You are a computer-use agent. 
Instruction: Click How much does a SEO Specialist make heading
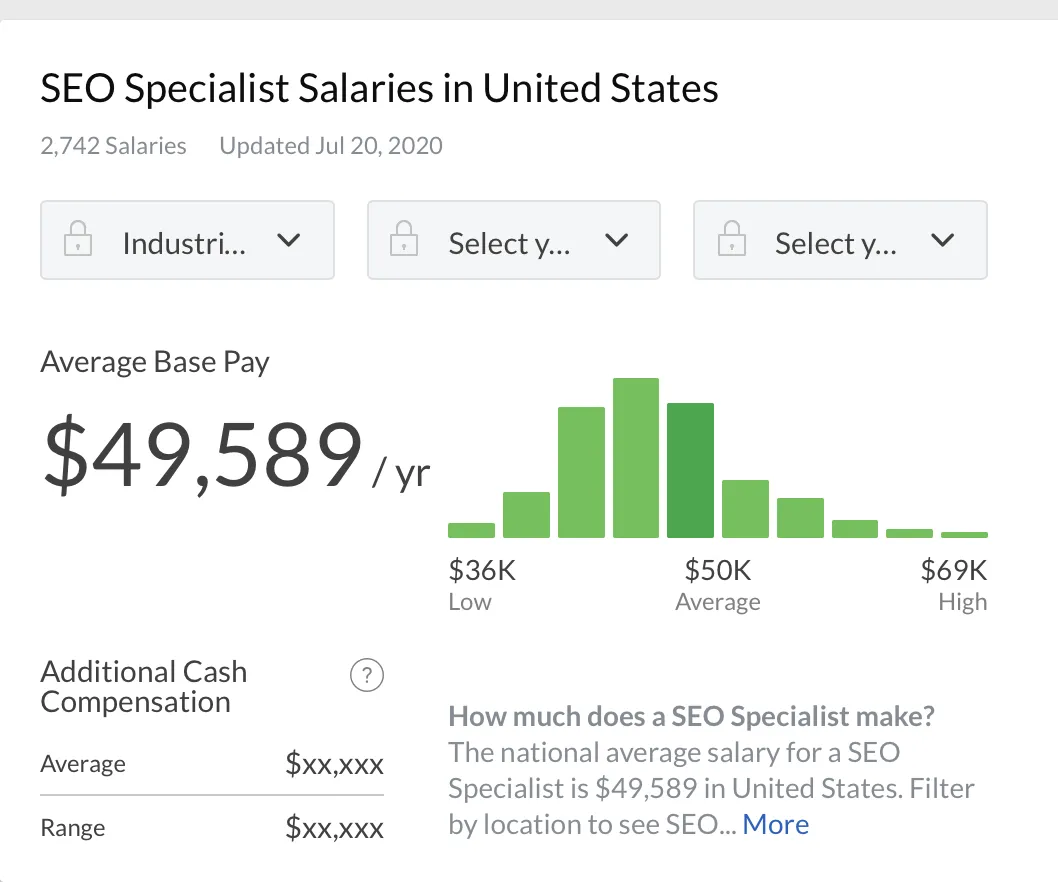pos(692,716)
